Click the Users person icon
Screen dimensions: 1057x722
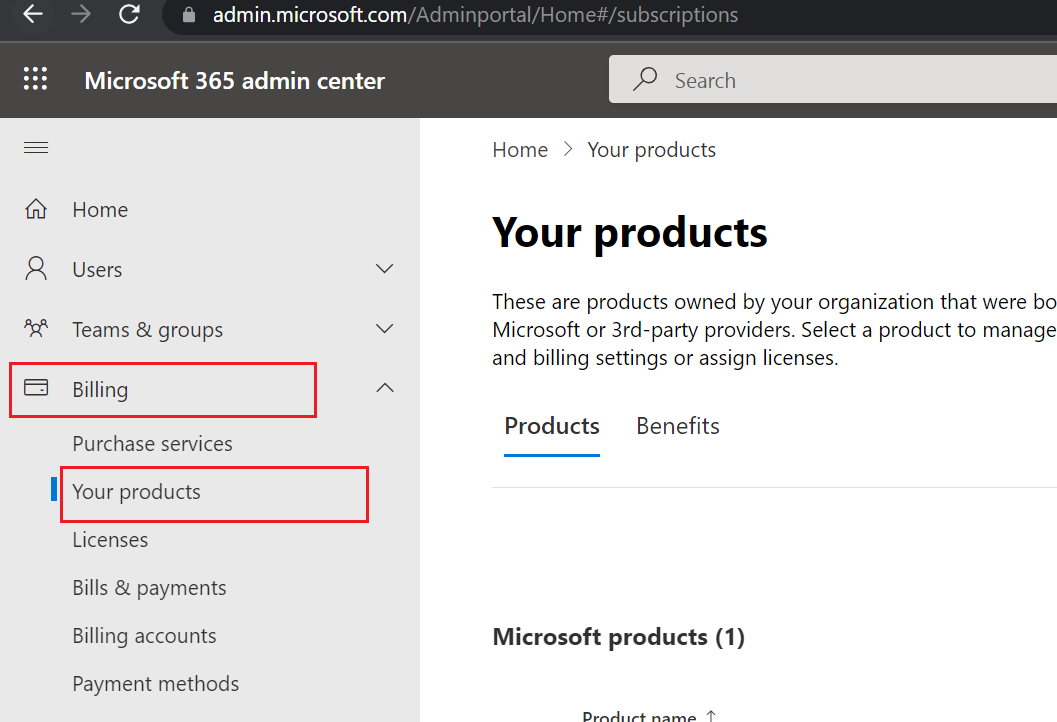tap(36, 269)
